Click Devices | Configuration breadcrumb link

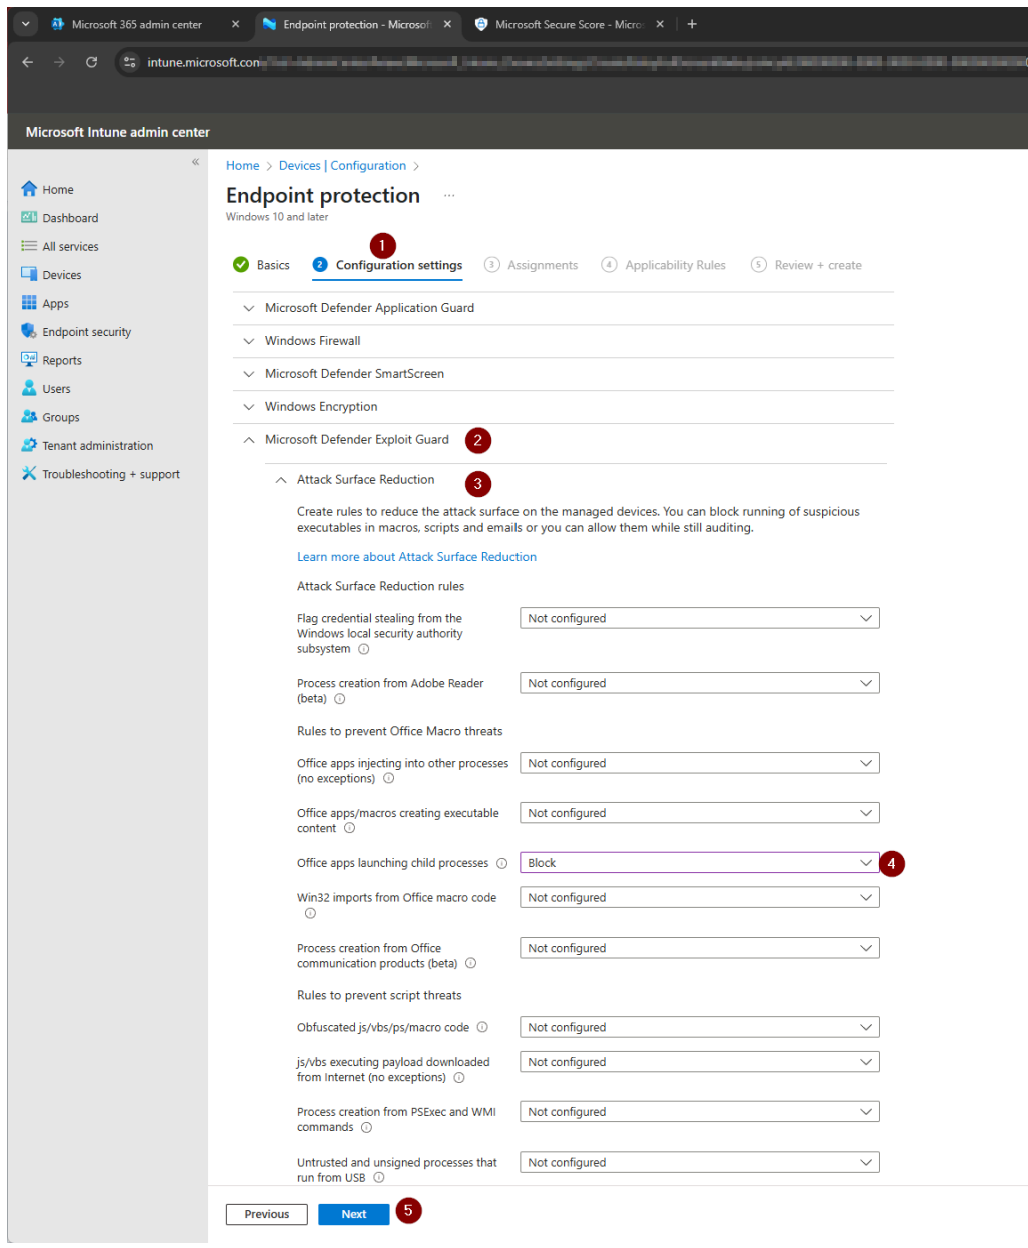pyautogui.click(x=342, y=166)
